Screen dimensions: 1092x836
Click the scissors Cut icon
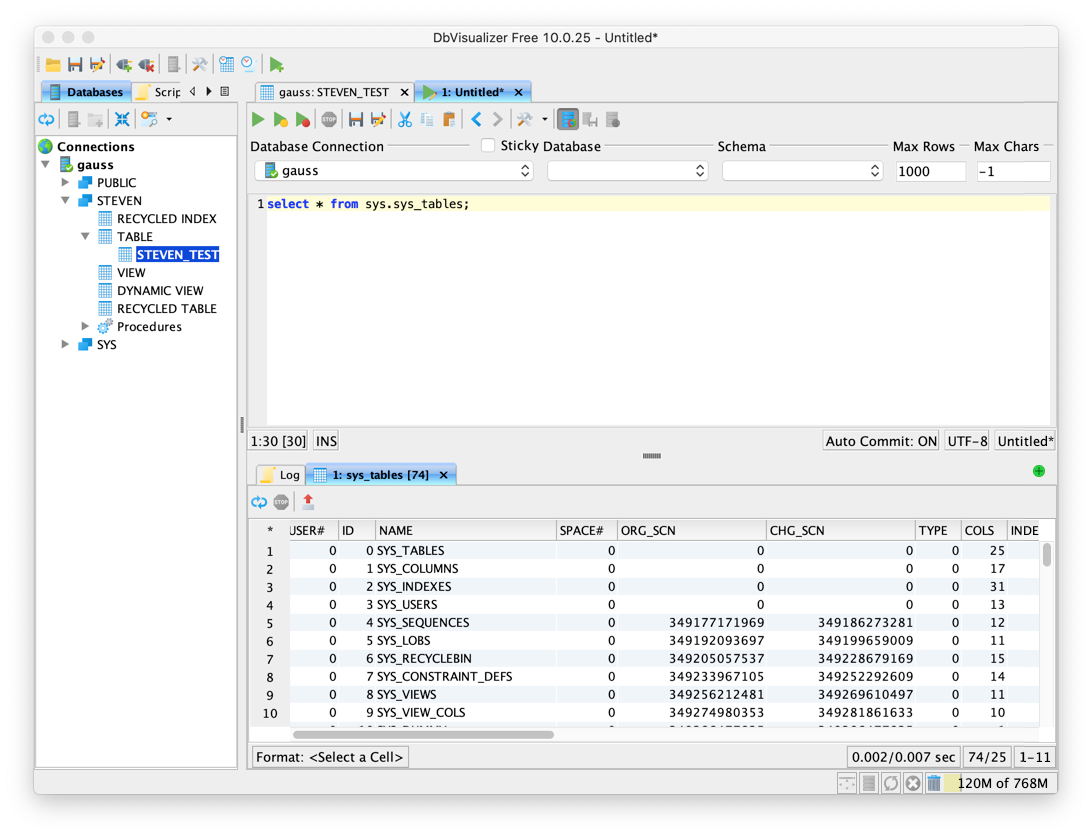404,120
